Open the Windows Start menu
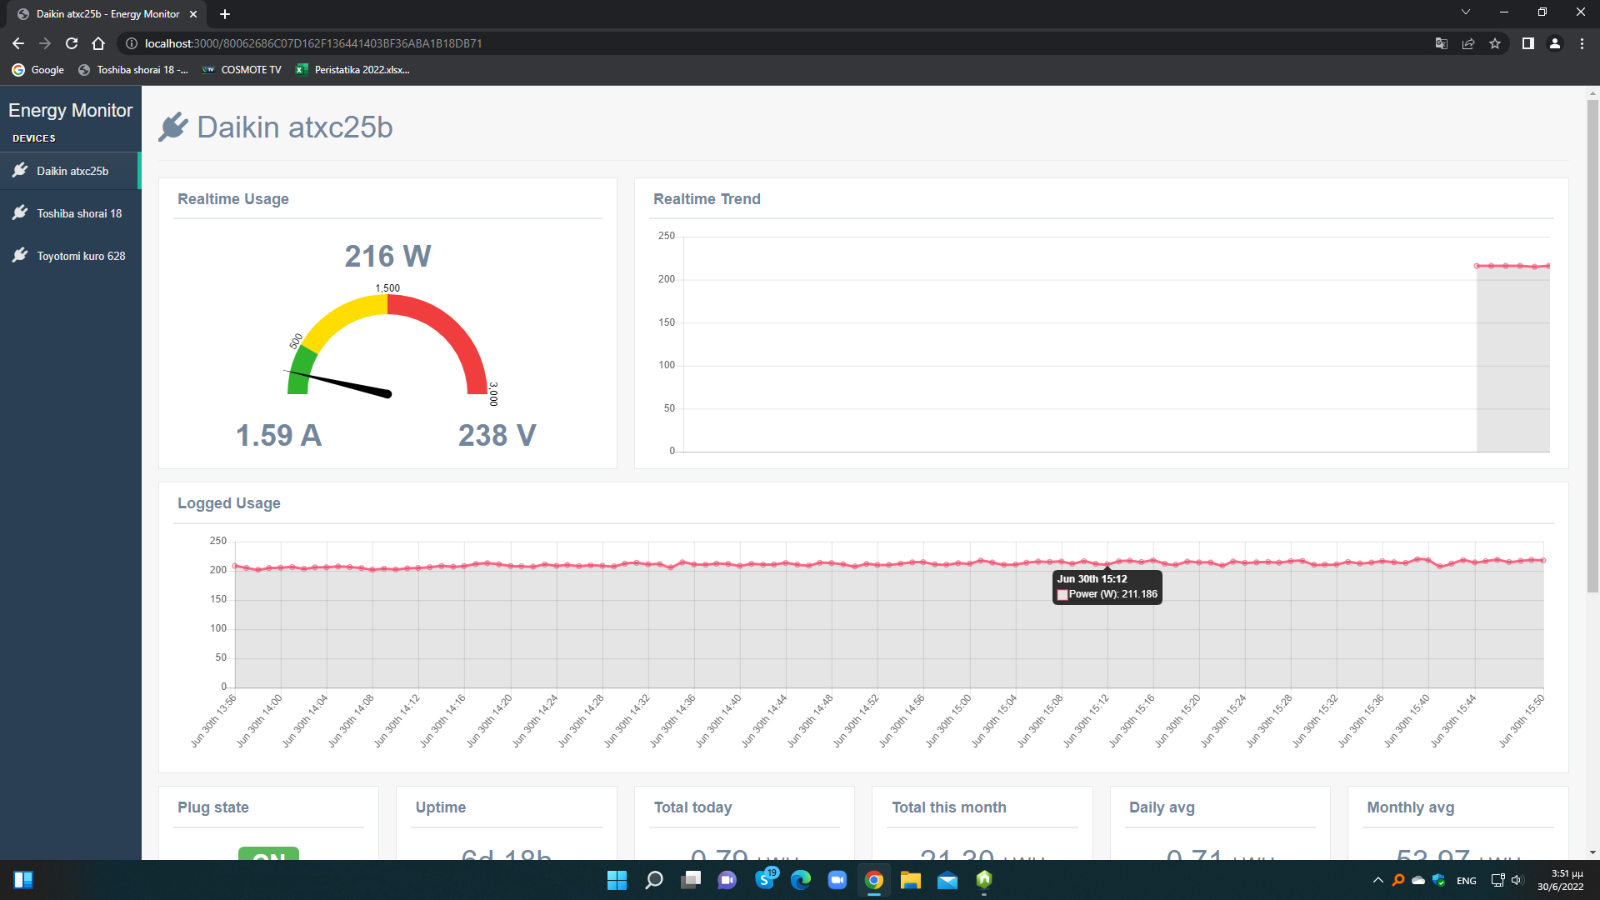1600x900 pixels. 617,880
